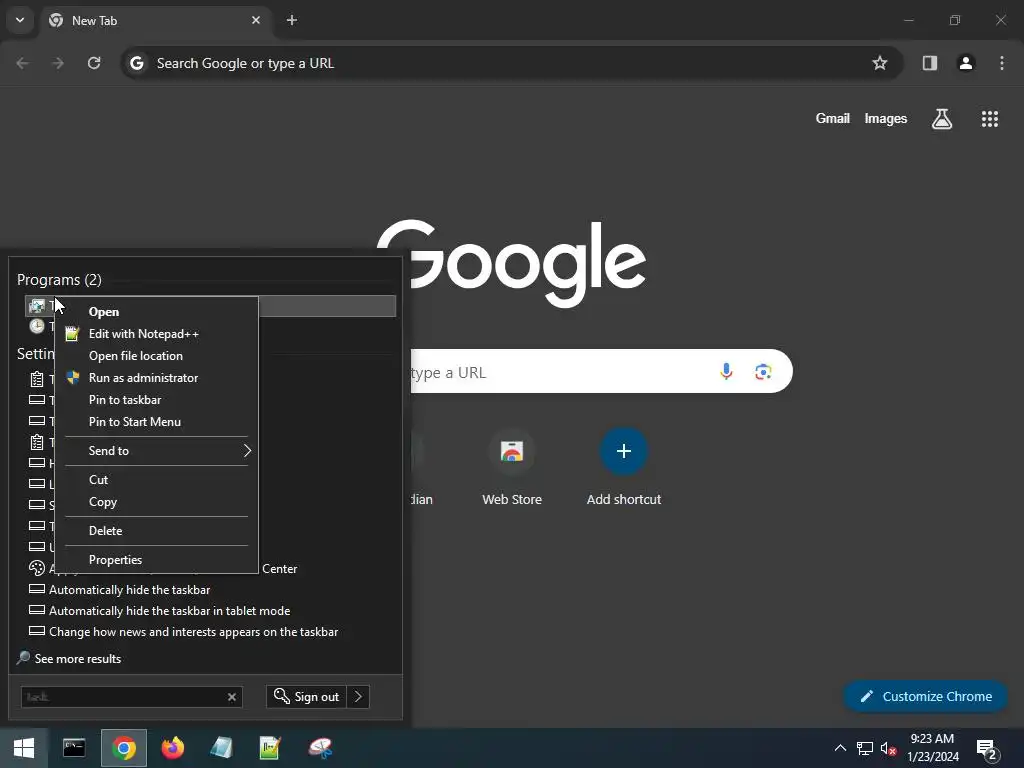Click the Search Labs flask icon

[942, 119]
